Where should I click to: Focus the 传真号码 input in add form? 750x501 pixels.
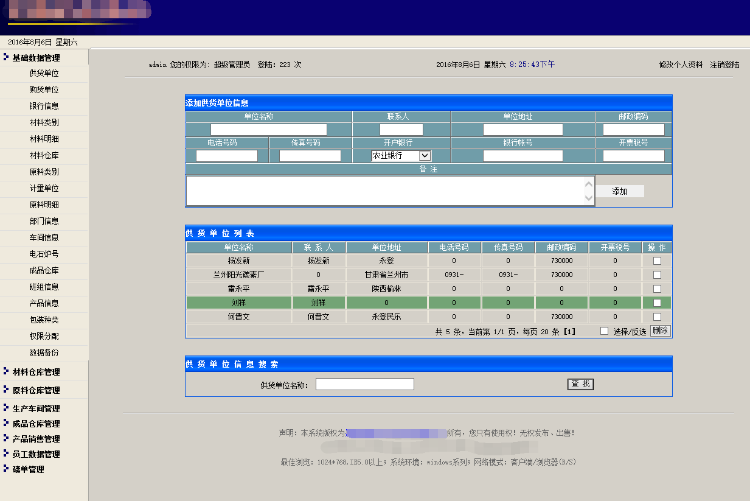pos(310,156)
